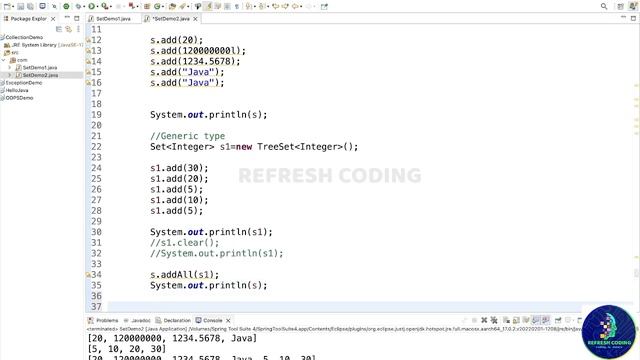Click the Search flashlight icon in toolbar

pyautogui.click(x=182, y=6)
